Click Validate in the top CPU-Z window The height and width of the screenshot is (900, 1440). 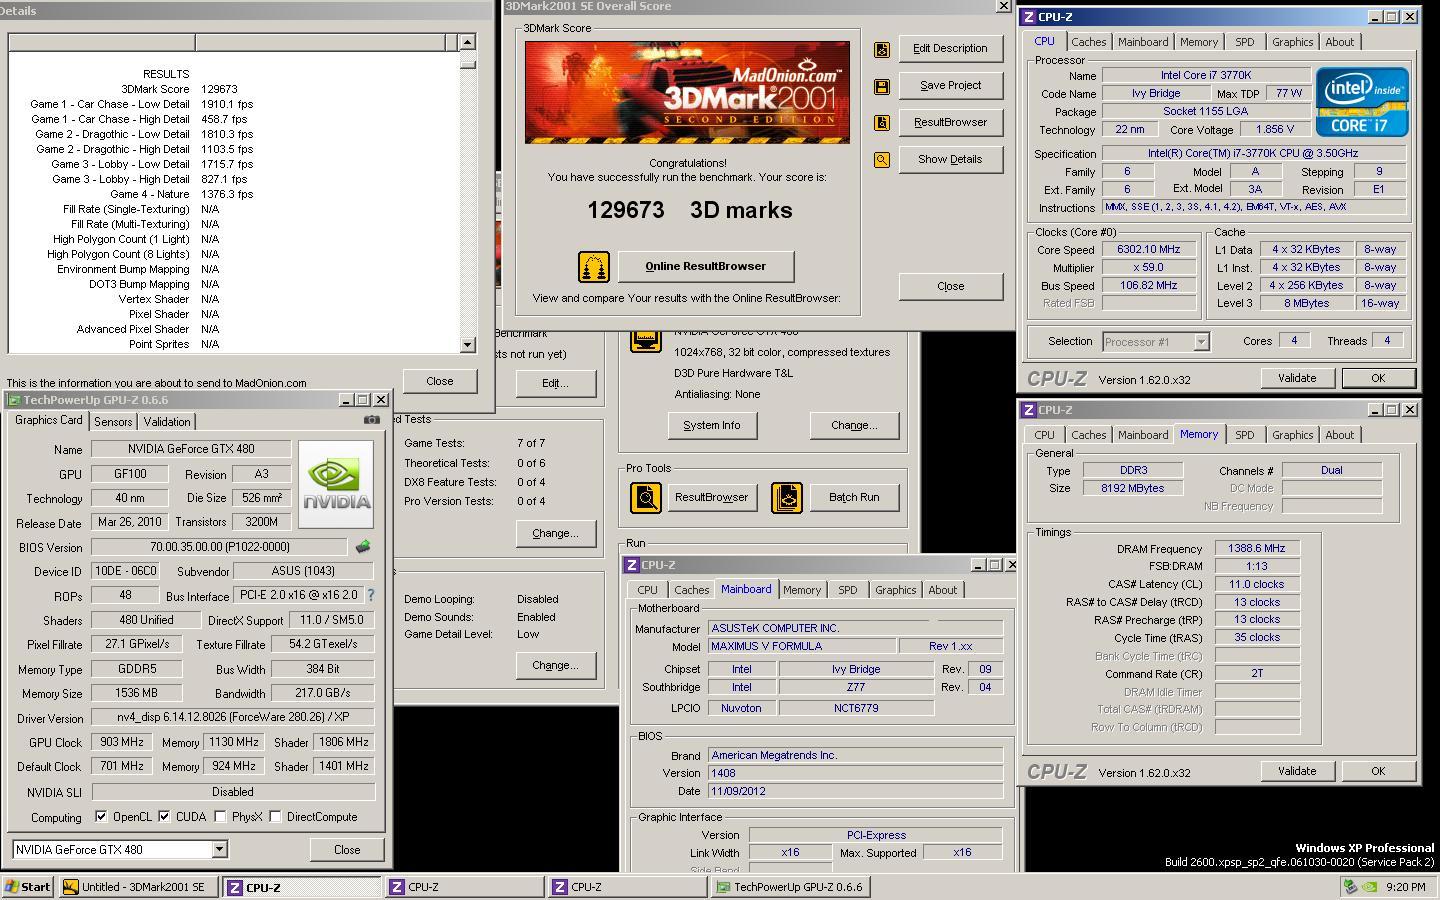(x=1296, y=378)
